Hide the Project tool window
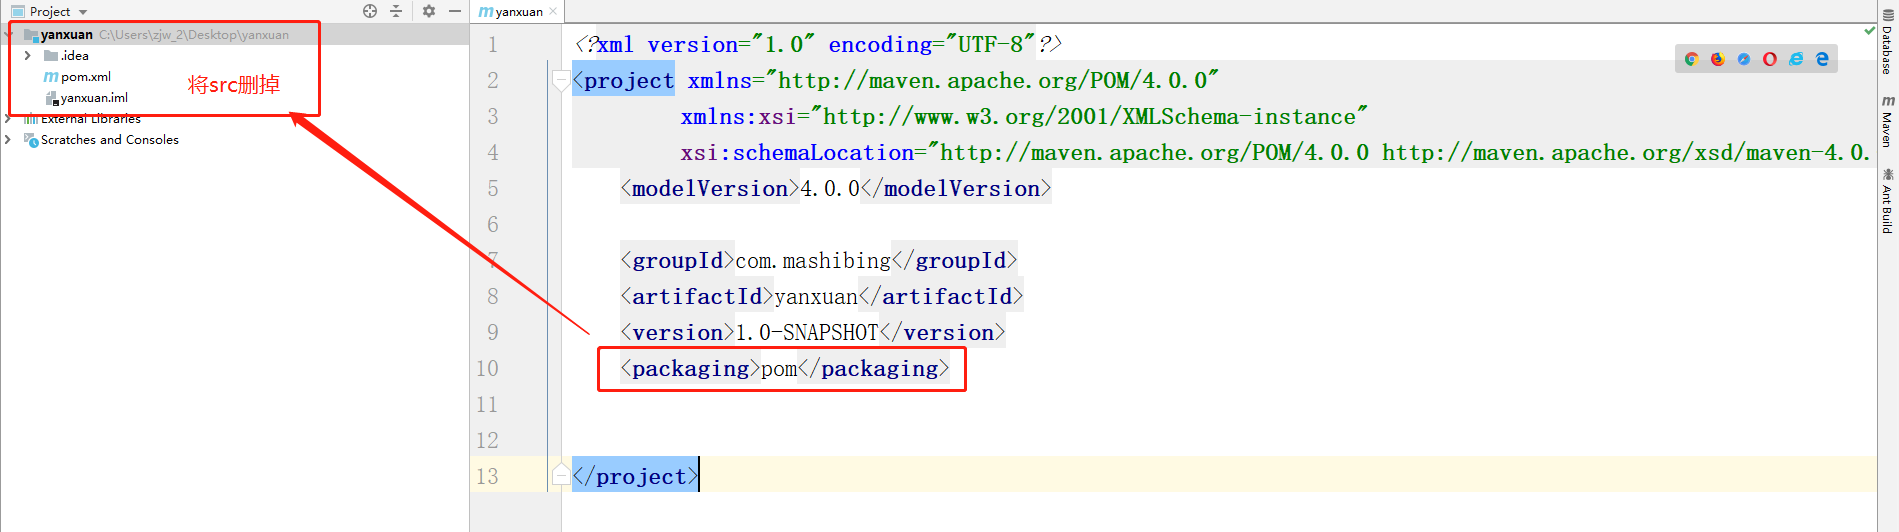 [x=455, y=11]
